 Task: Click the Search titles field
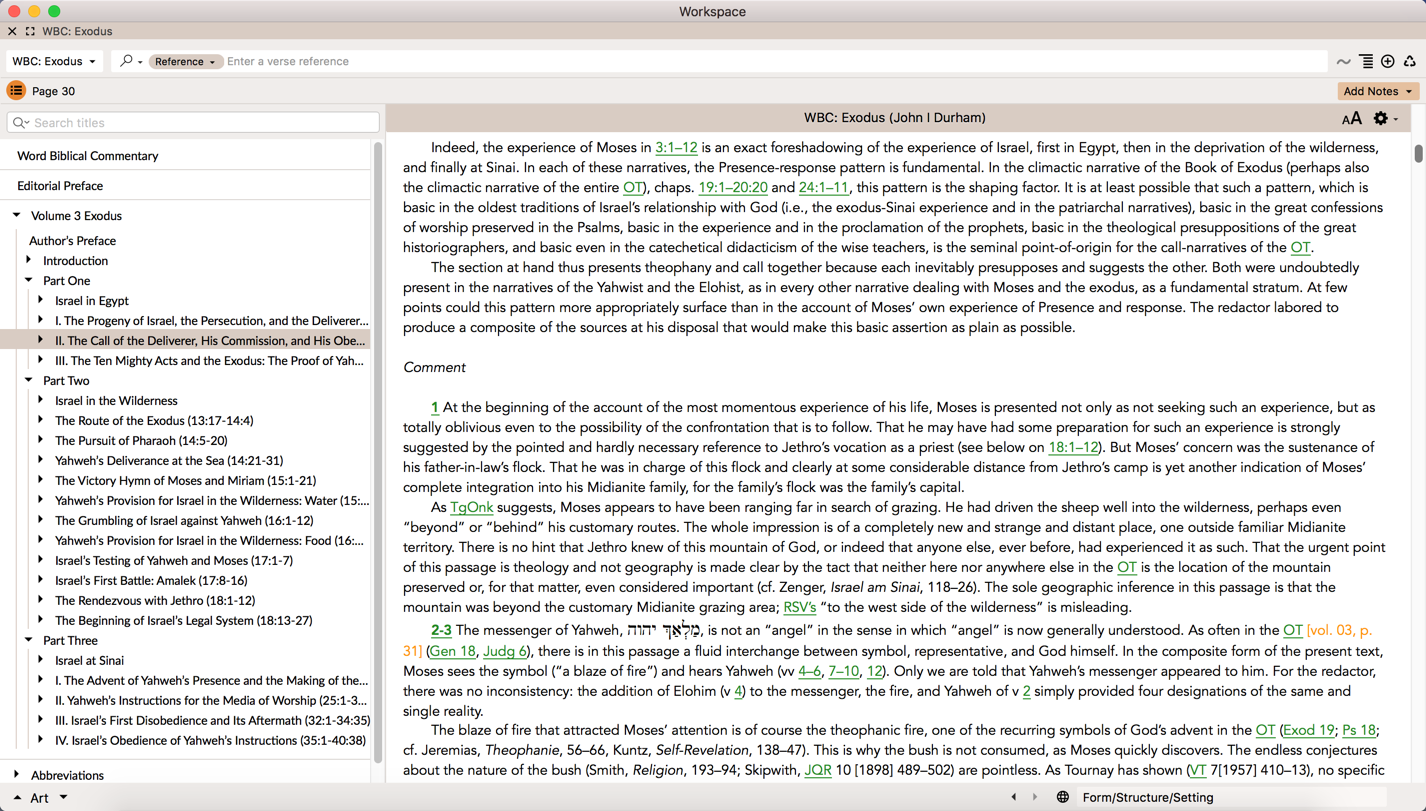[x=193, y=123]
